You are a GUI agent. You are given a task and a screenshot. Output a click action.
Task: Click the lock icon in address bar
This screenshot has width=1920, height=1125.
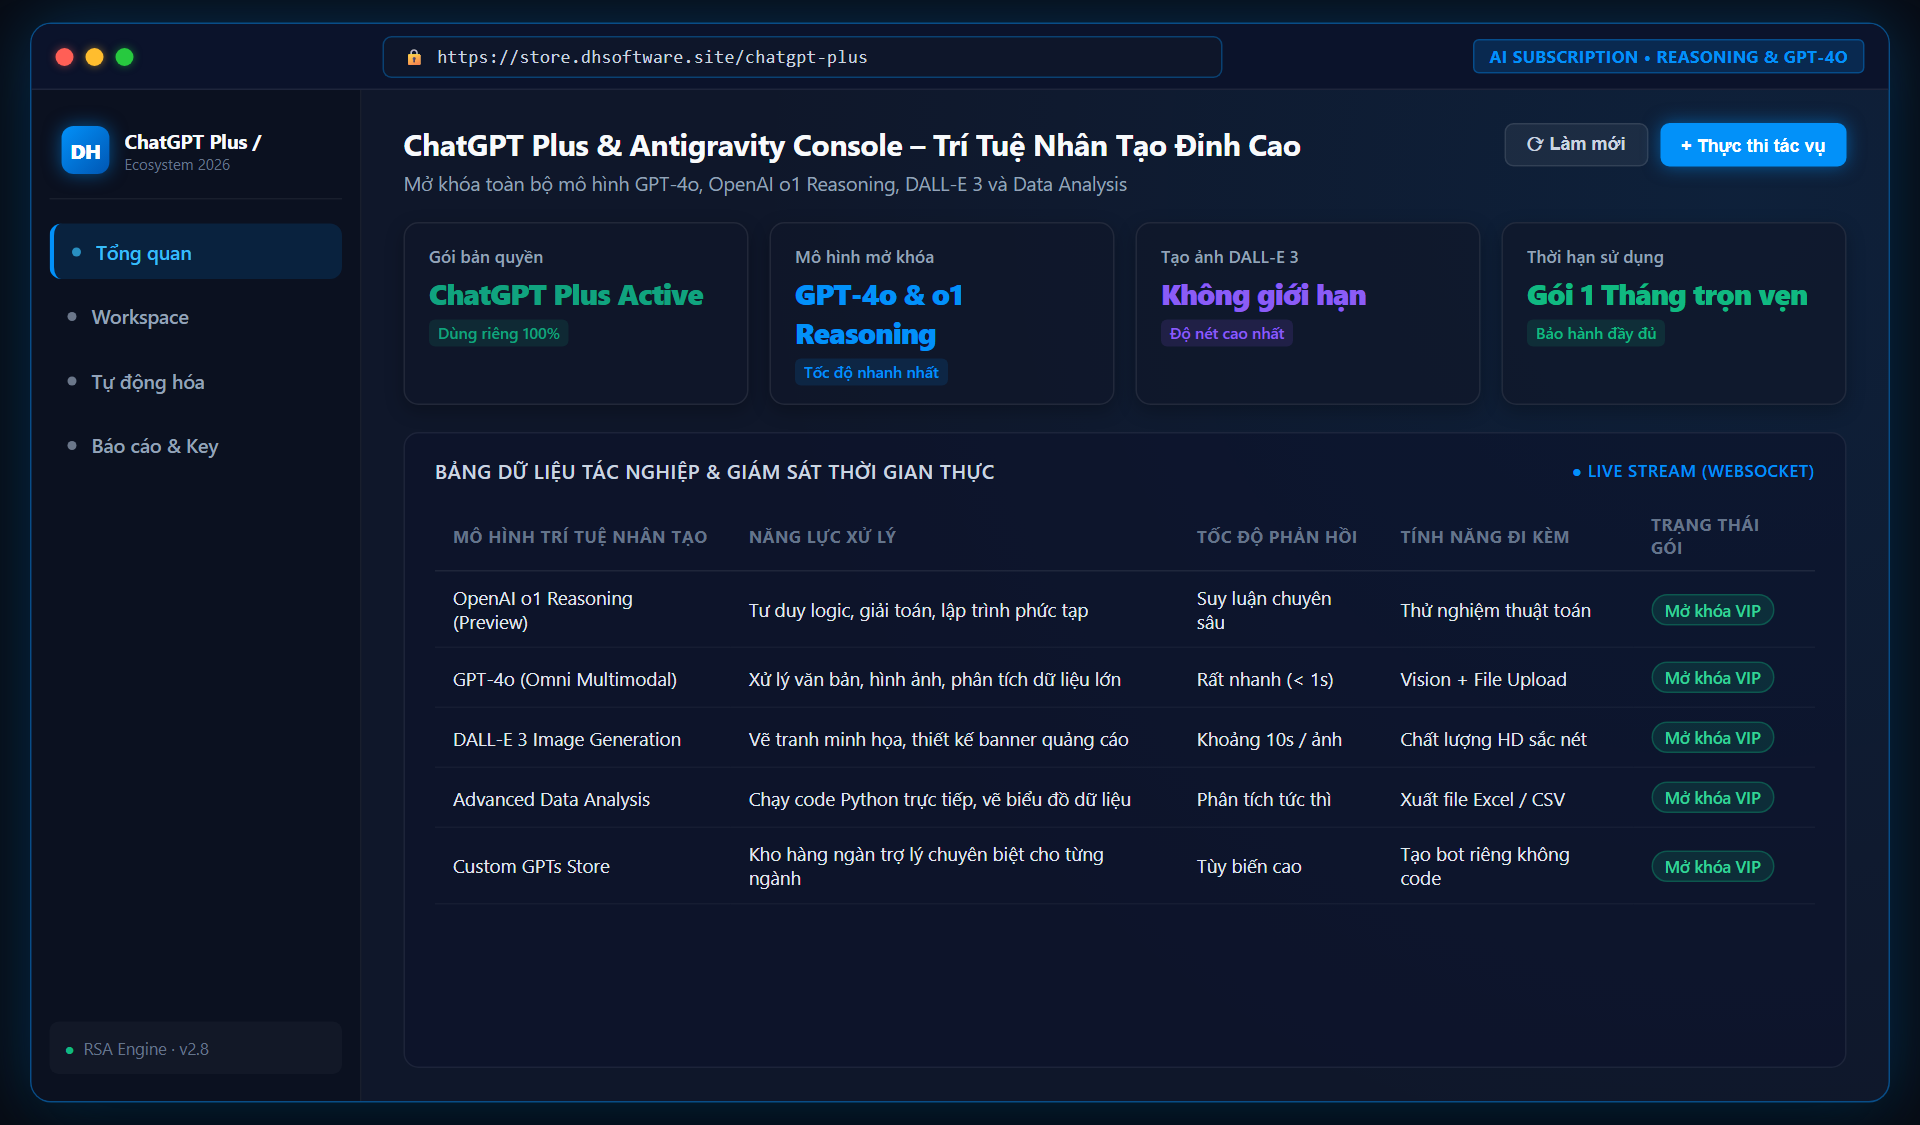coord(414,57)
